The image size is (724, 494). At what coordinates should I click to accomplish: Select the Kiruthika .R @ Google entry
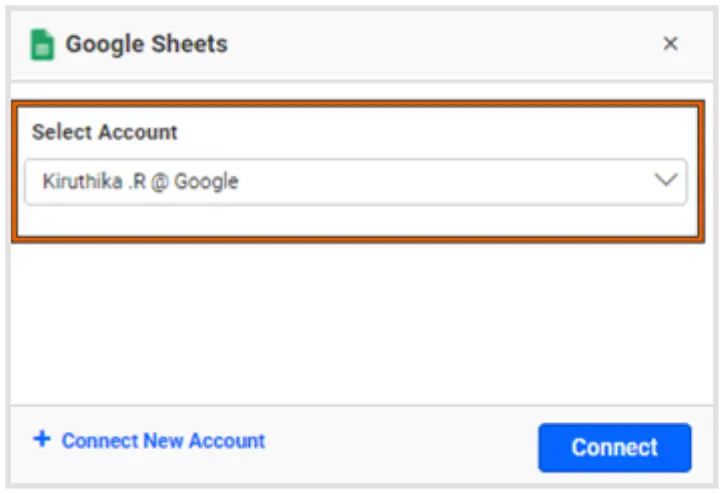(140, 182)
